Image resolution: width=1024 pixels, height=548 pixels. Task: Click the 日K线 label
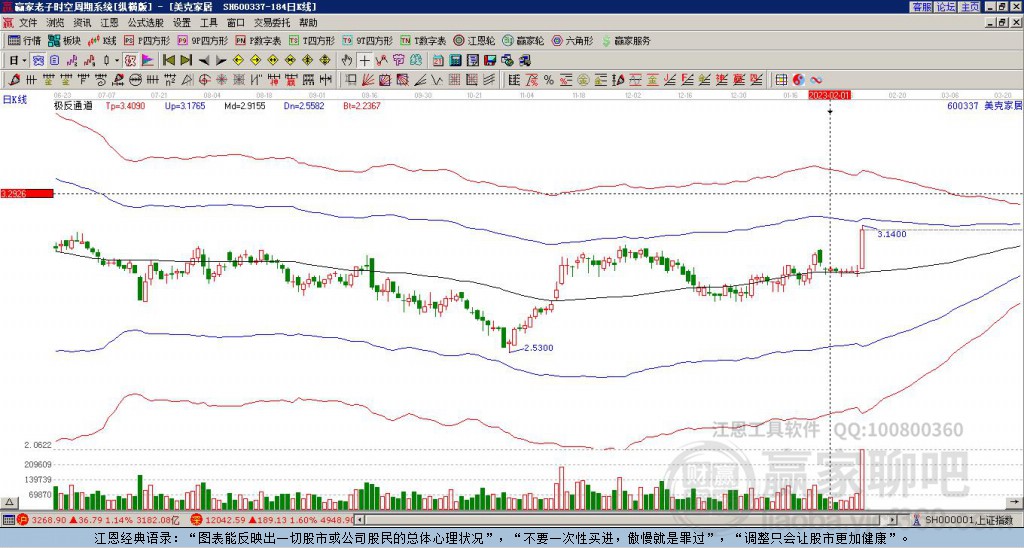14,100
